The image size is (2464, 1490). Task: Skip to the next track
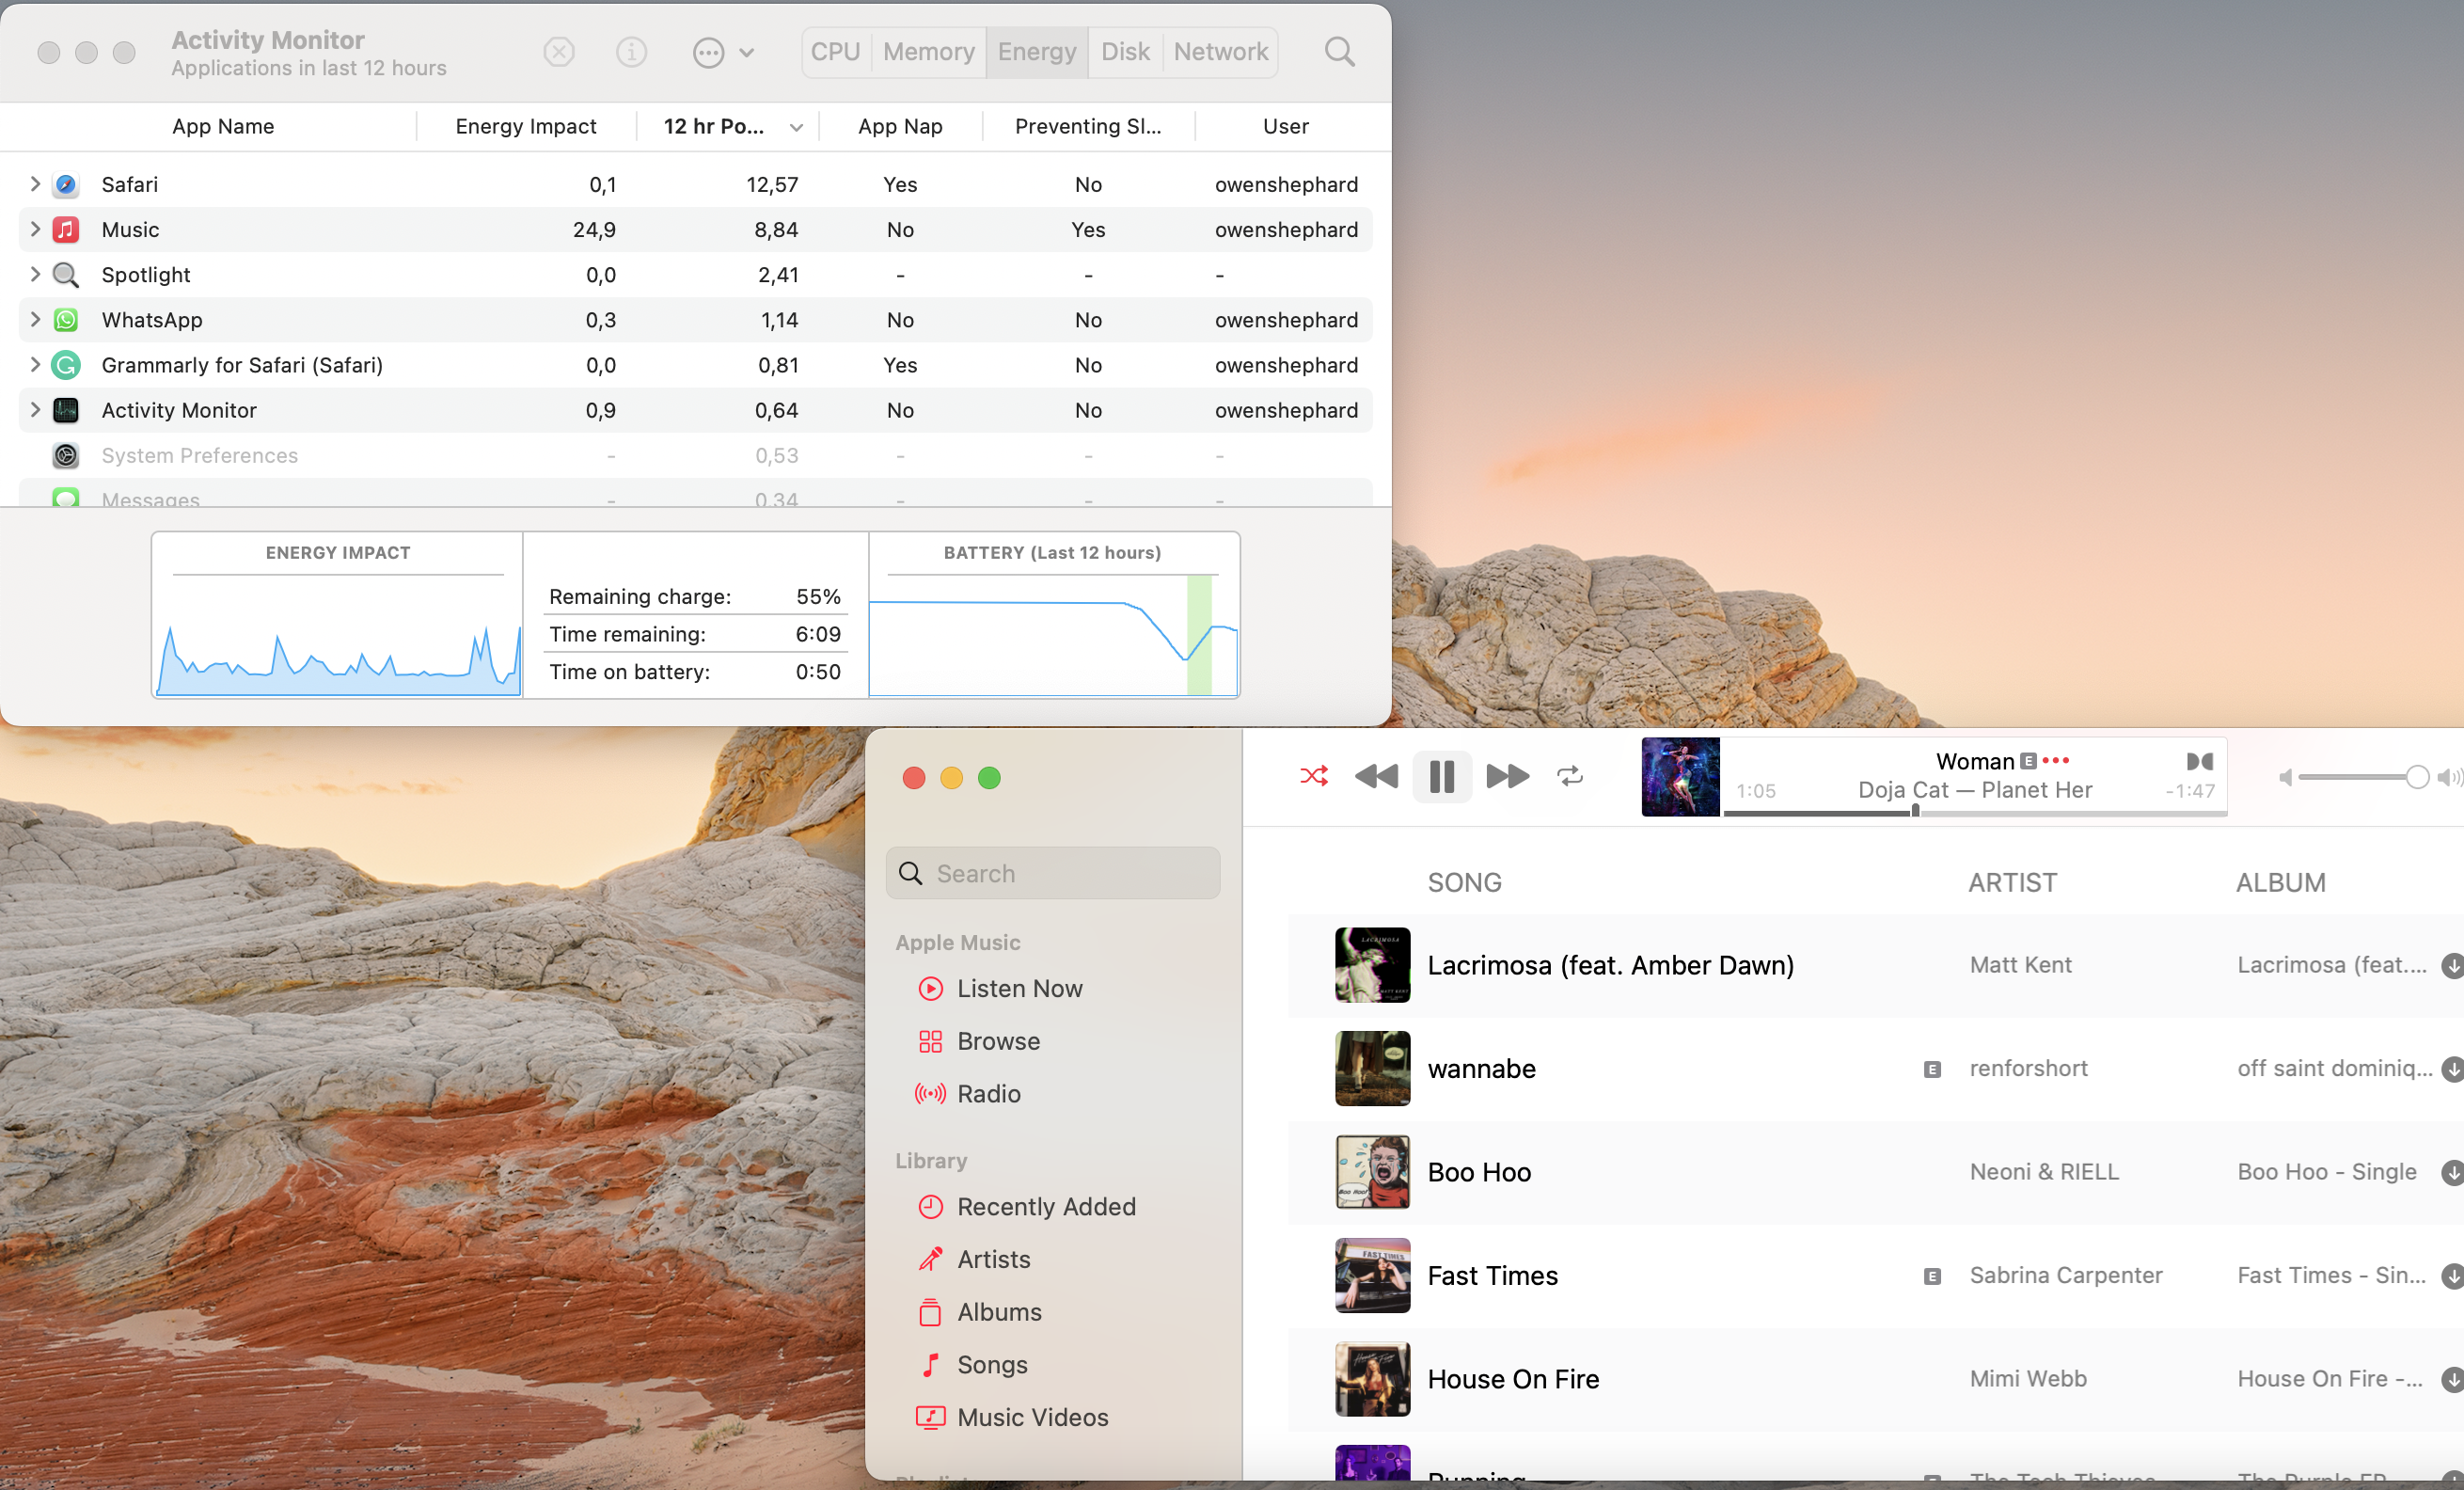(1507, 777)
